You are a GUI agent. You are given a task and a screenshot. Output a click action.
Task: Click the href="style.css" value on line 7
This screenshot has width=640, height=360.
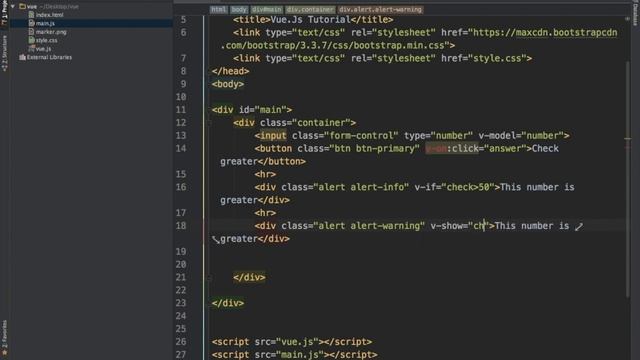pos(484,58)
